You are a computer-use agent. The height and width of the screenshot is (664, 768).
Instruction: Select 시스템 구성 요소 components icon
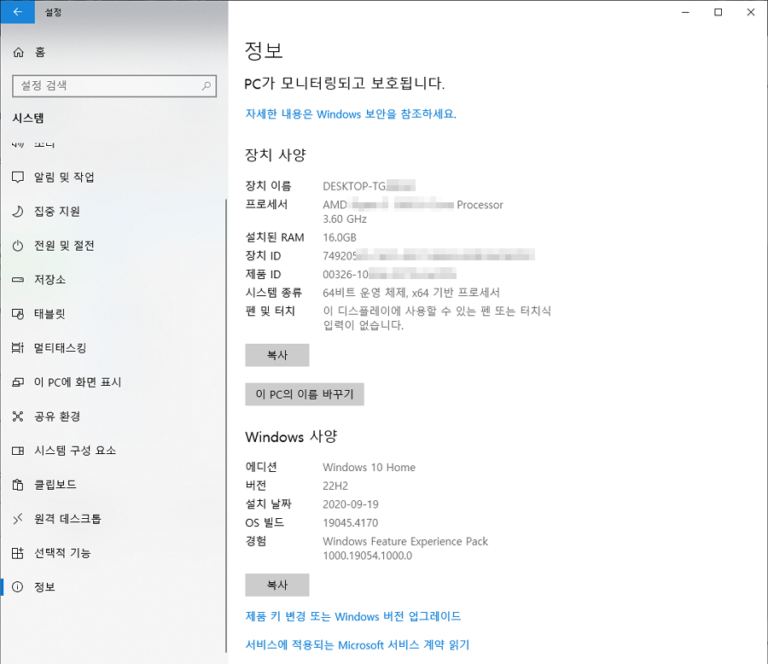(x=18, y=451)
